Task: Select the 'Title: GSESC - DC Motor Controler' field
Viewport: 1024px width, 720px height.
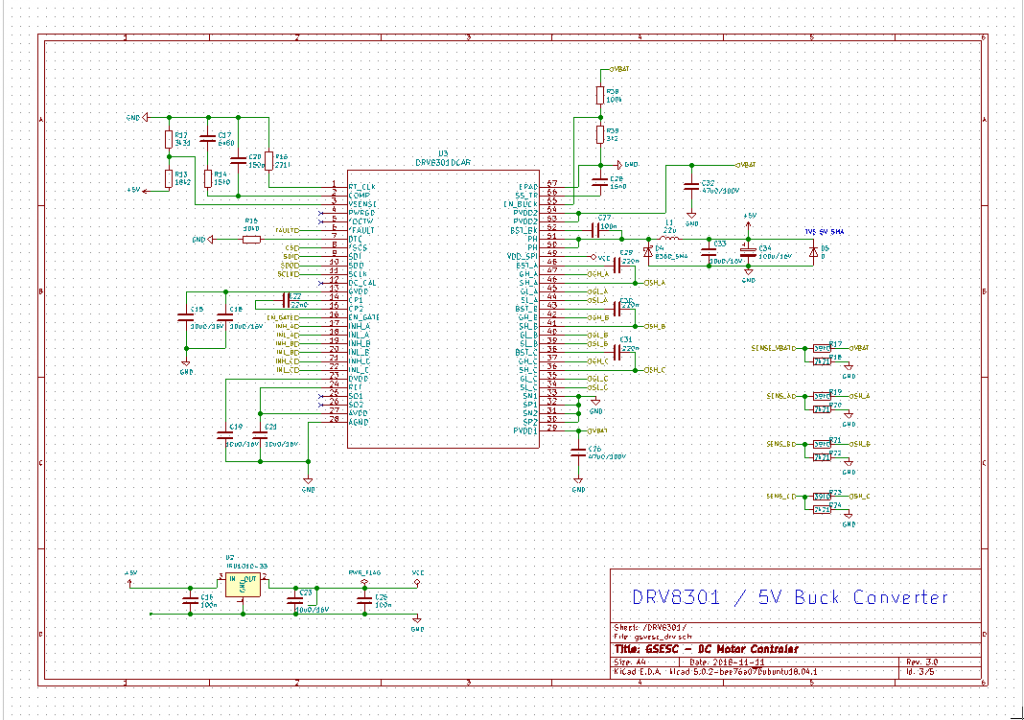Action: (705, 649)
